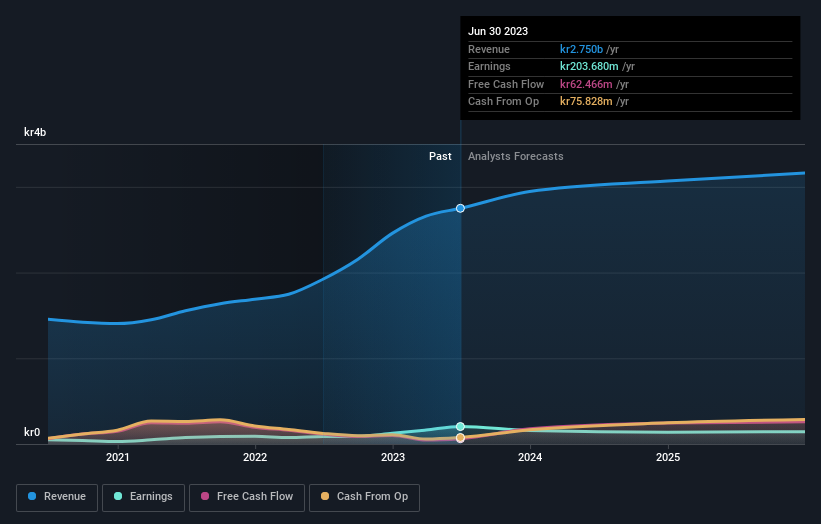The width and height of the screenshot is (821, 524).
Task: Click the 2022 x-axis label
Action: (x=255, y=457)
